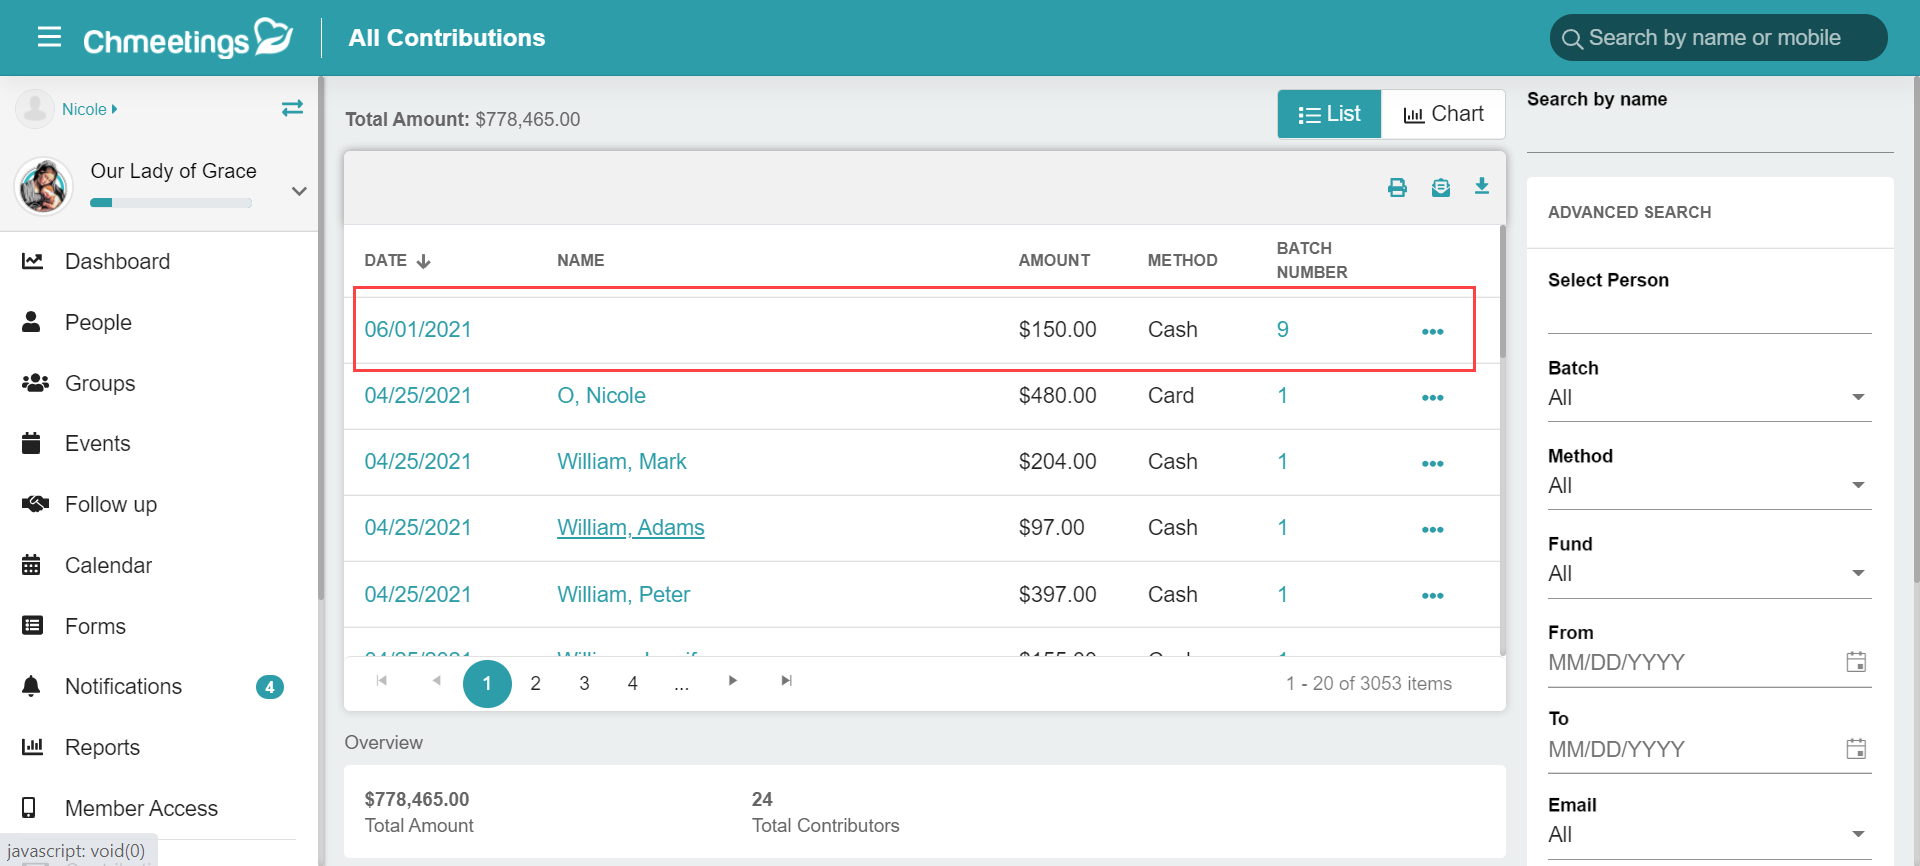Go to the first page icon
Screen dimensions: 1920x866
[381, 681]
